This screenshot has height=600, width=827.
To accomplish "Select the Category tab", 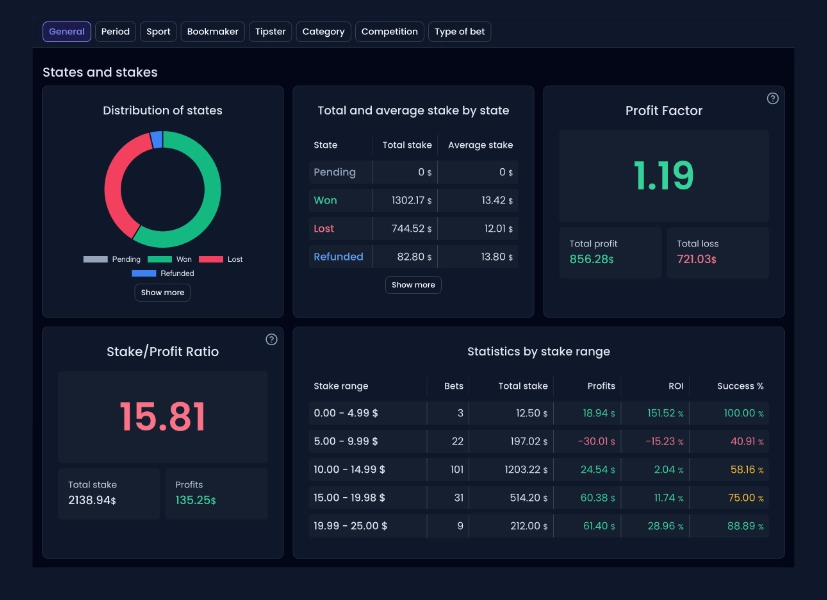I will [323, 32].
